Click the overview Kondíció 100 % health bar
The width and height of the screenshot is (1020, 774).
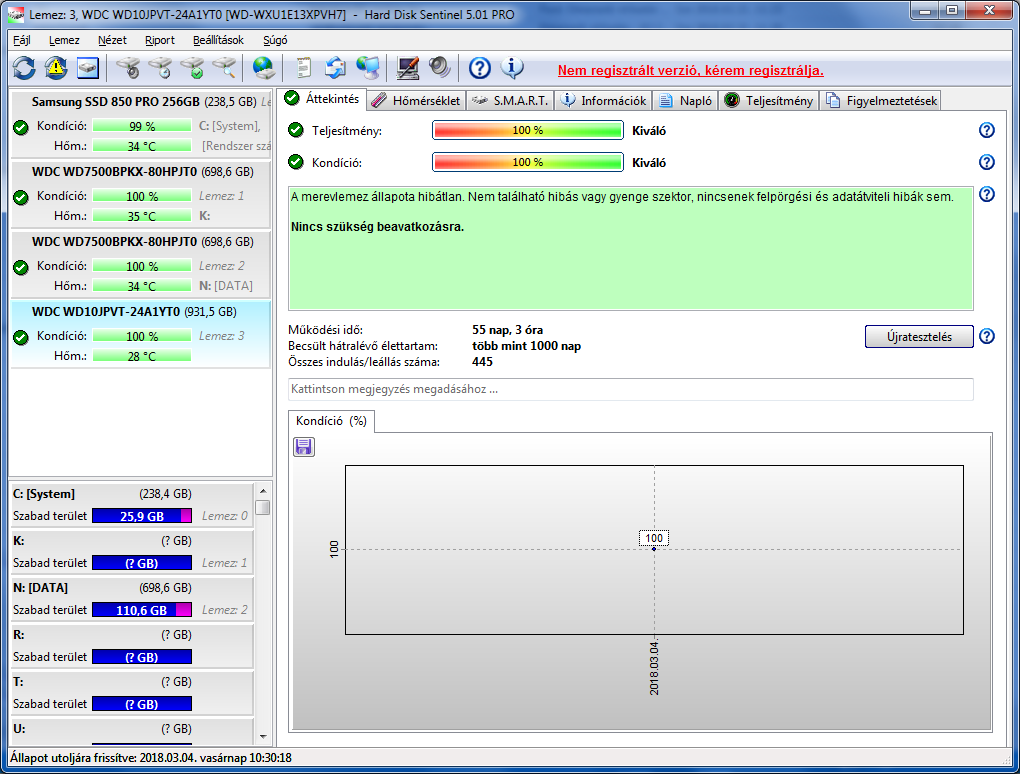pyautogui.click(x=528, y=162)
